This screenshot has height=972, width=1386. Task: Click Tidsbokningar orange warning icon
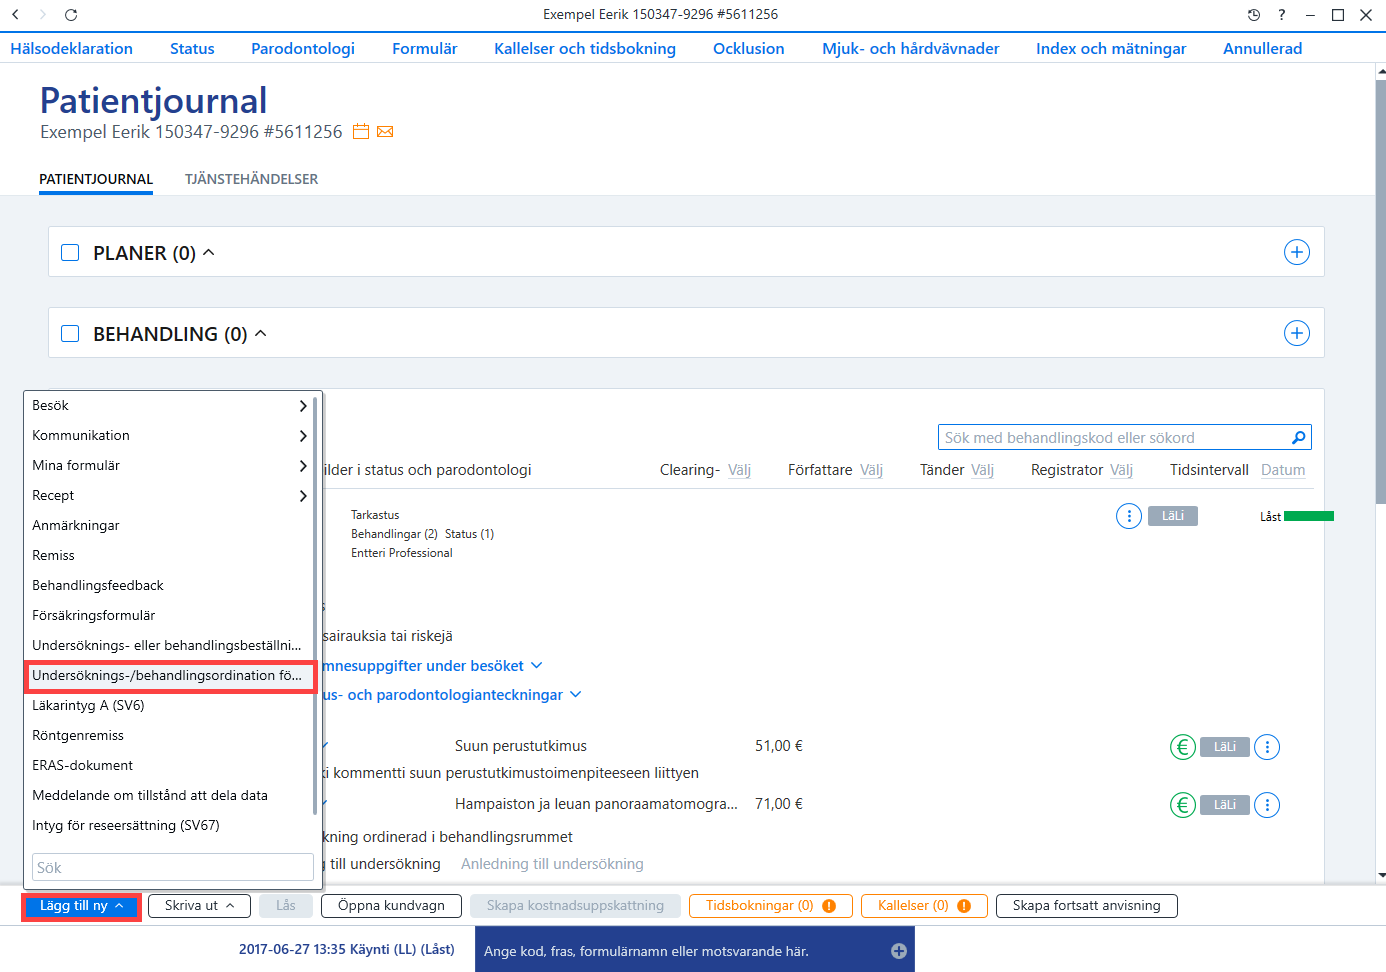tap(829, 906)
